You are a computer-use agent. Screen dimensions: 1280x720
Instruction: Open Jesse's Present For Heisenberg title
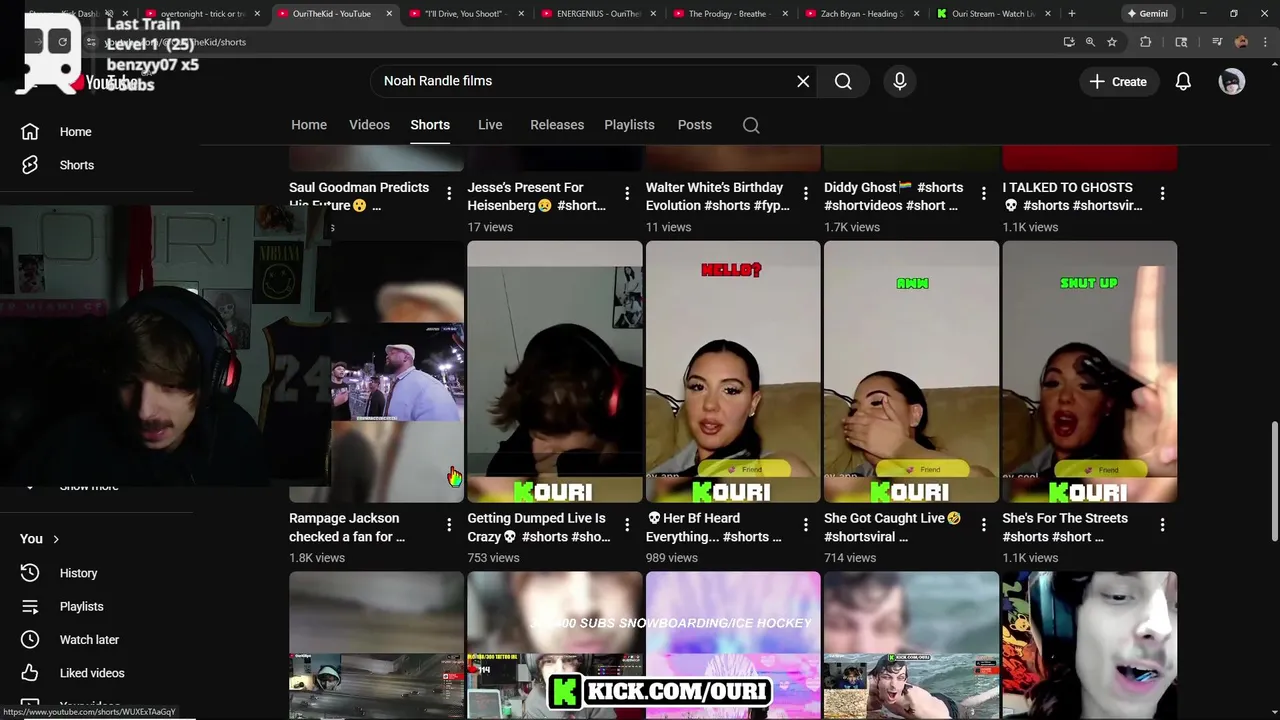pos(537,196)
